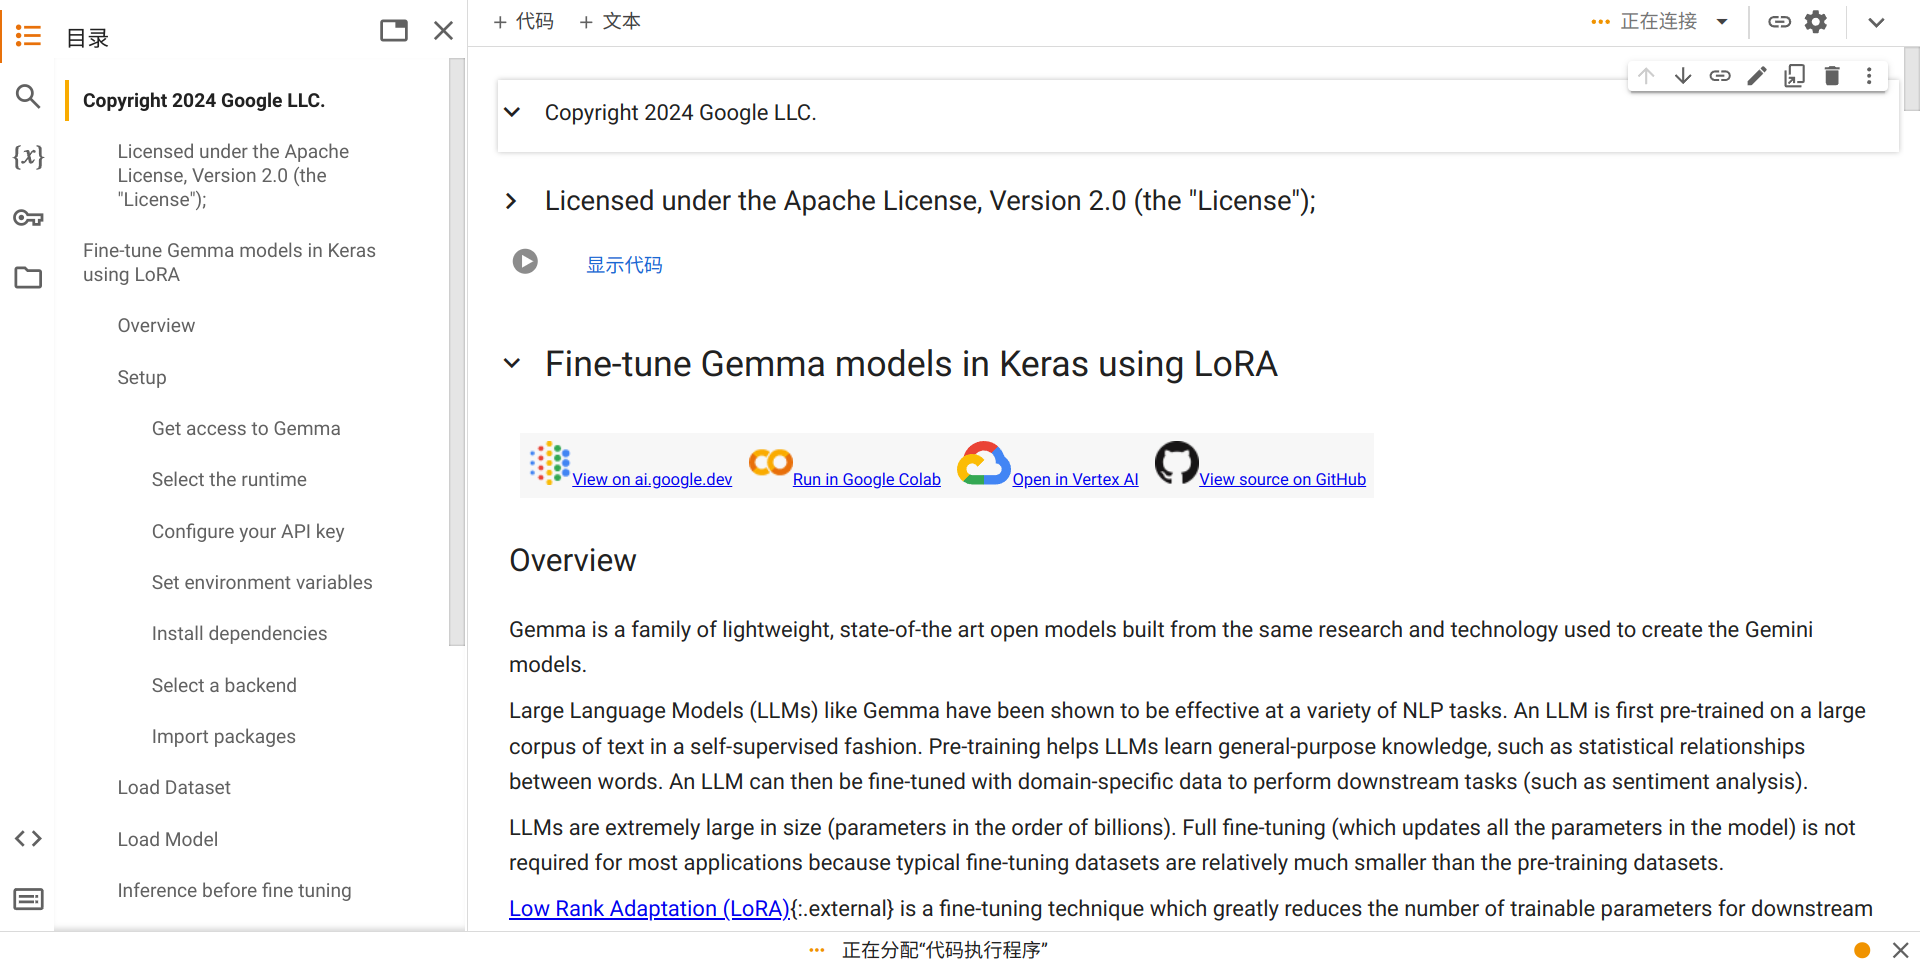Open the terminal panel icon

pyautogui.click(x=28, y=899)
